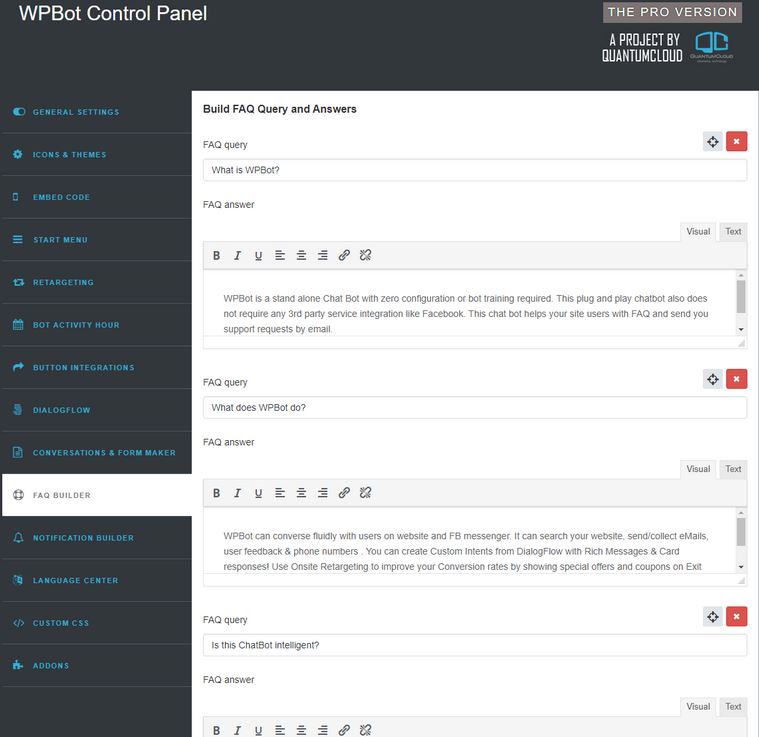Open Icons & Themes section
This screenshot has height=737, width=759.
point(97,154)
